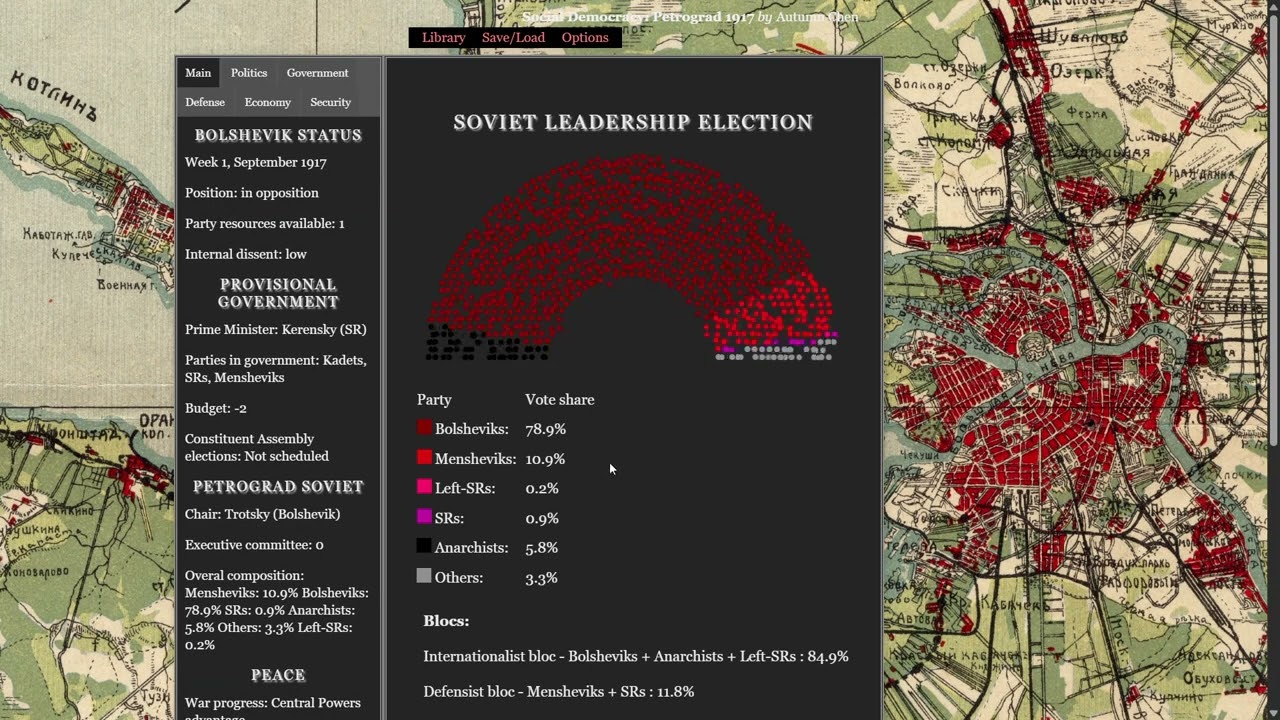Switch to the Main tab
The image size is (1280, 720).
pyautogui.click(x=198, y=73)
